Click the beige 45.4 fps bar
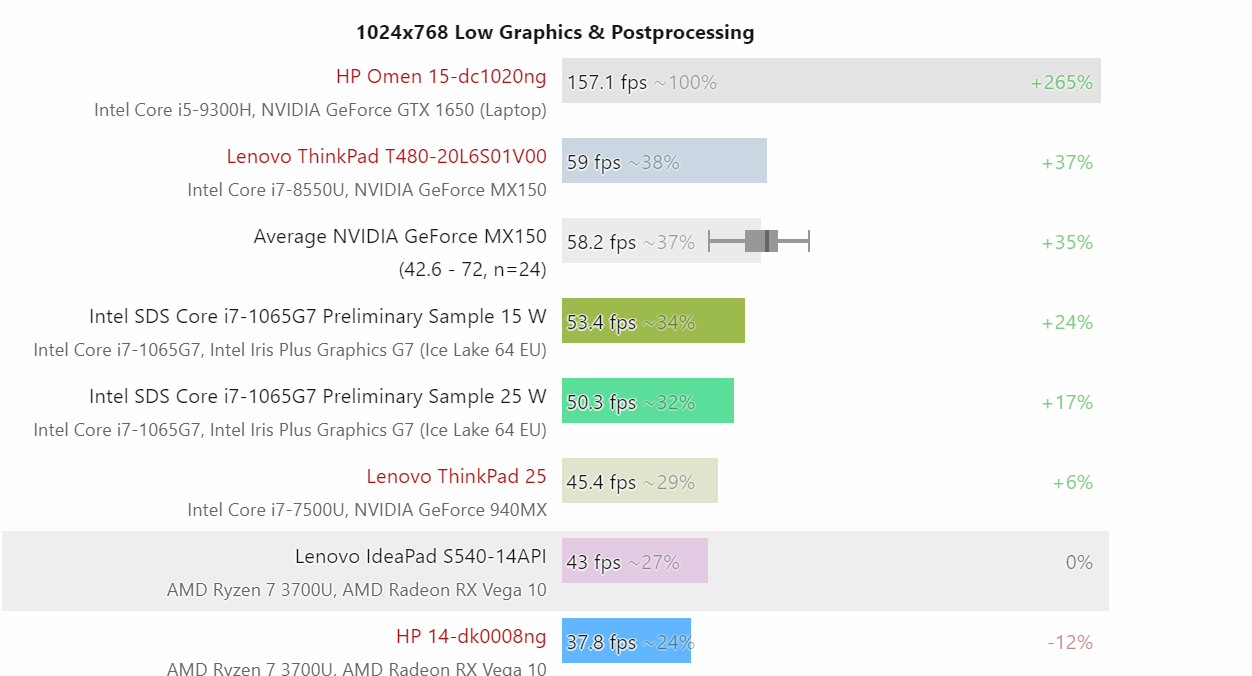This screenshot has height=676, width=1252. (x=640, y=481)
